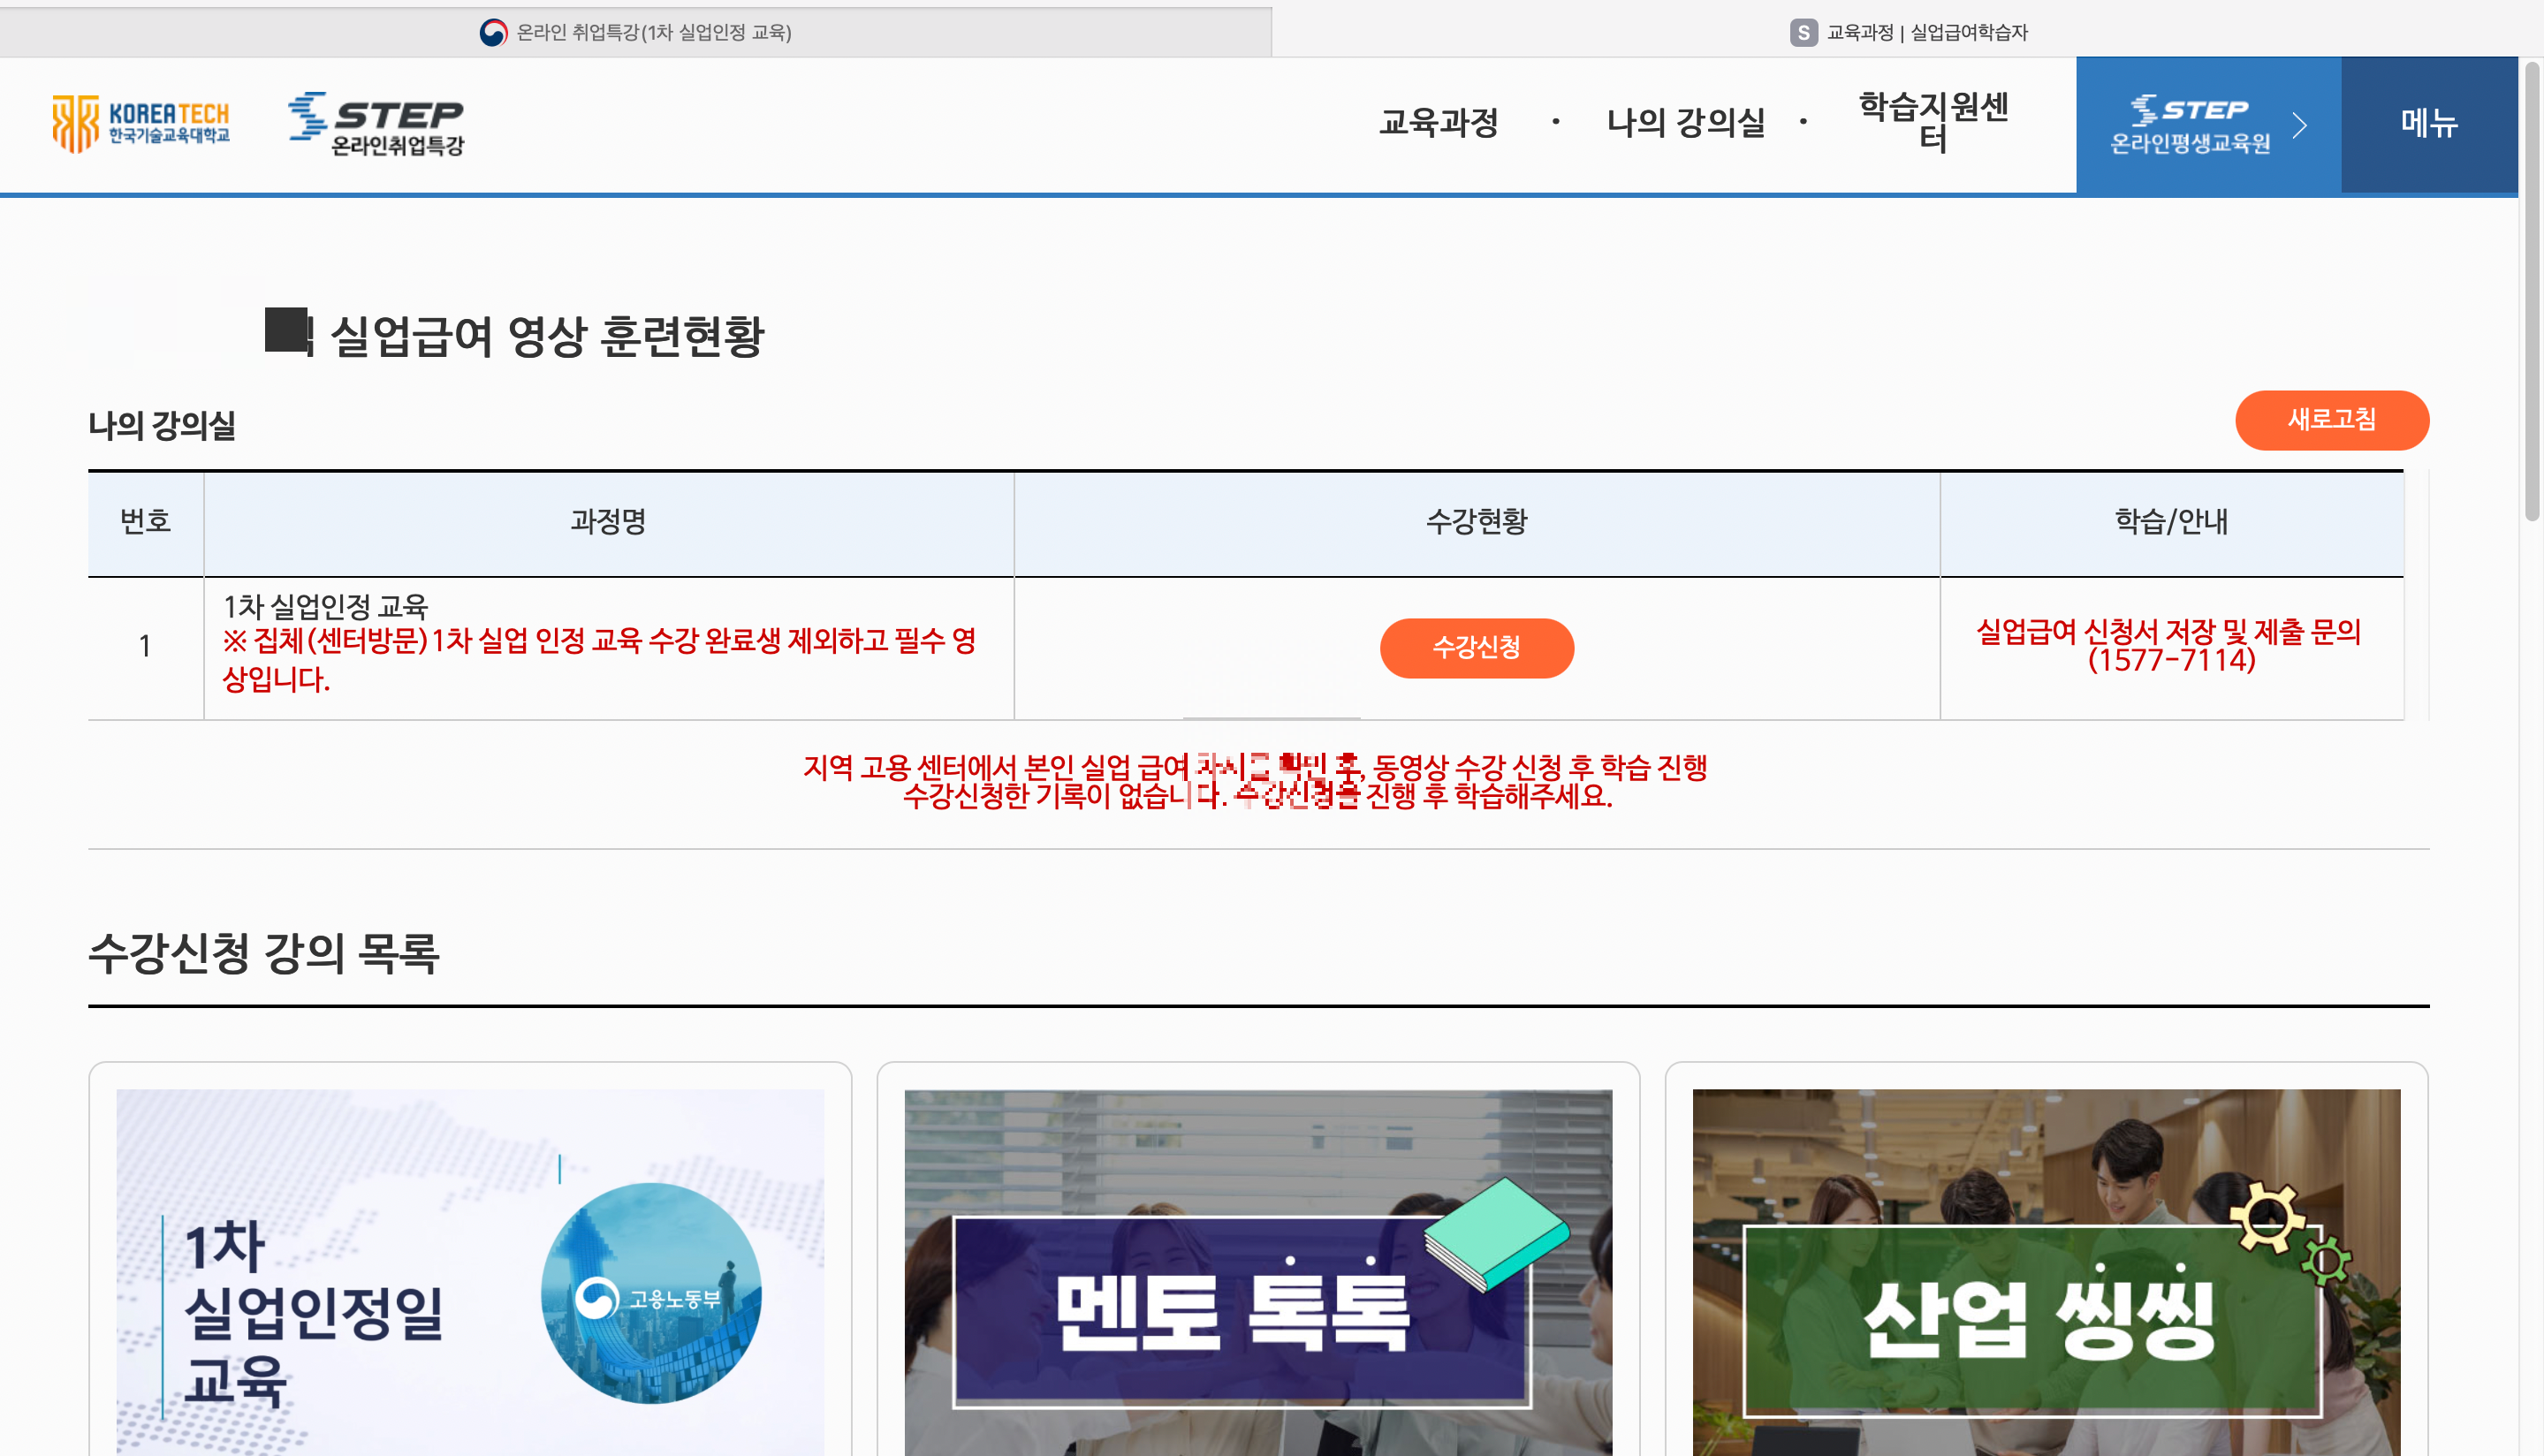Open 학습지원센터 menu
The image size is (2544, 1456).
1933,121
